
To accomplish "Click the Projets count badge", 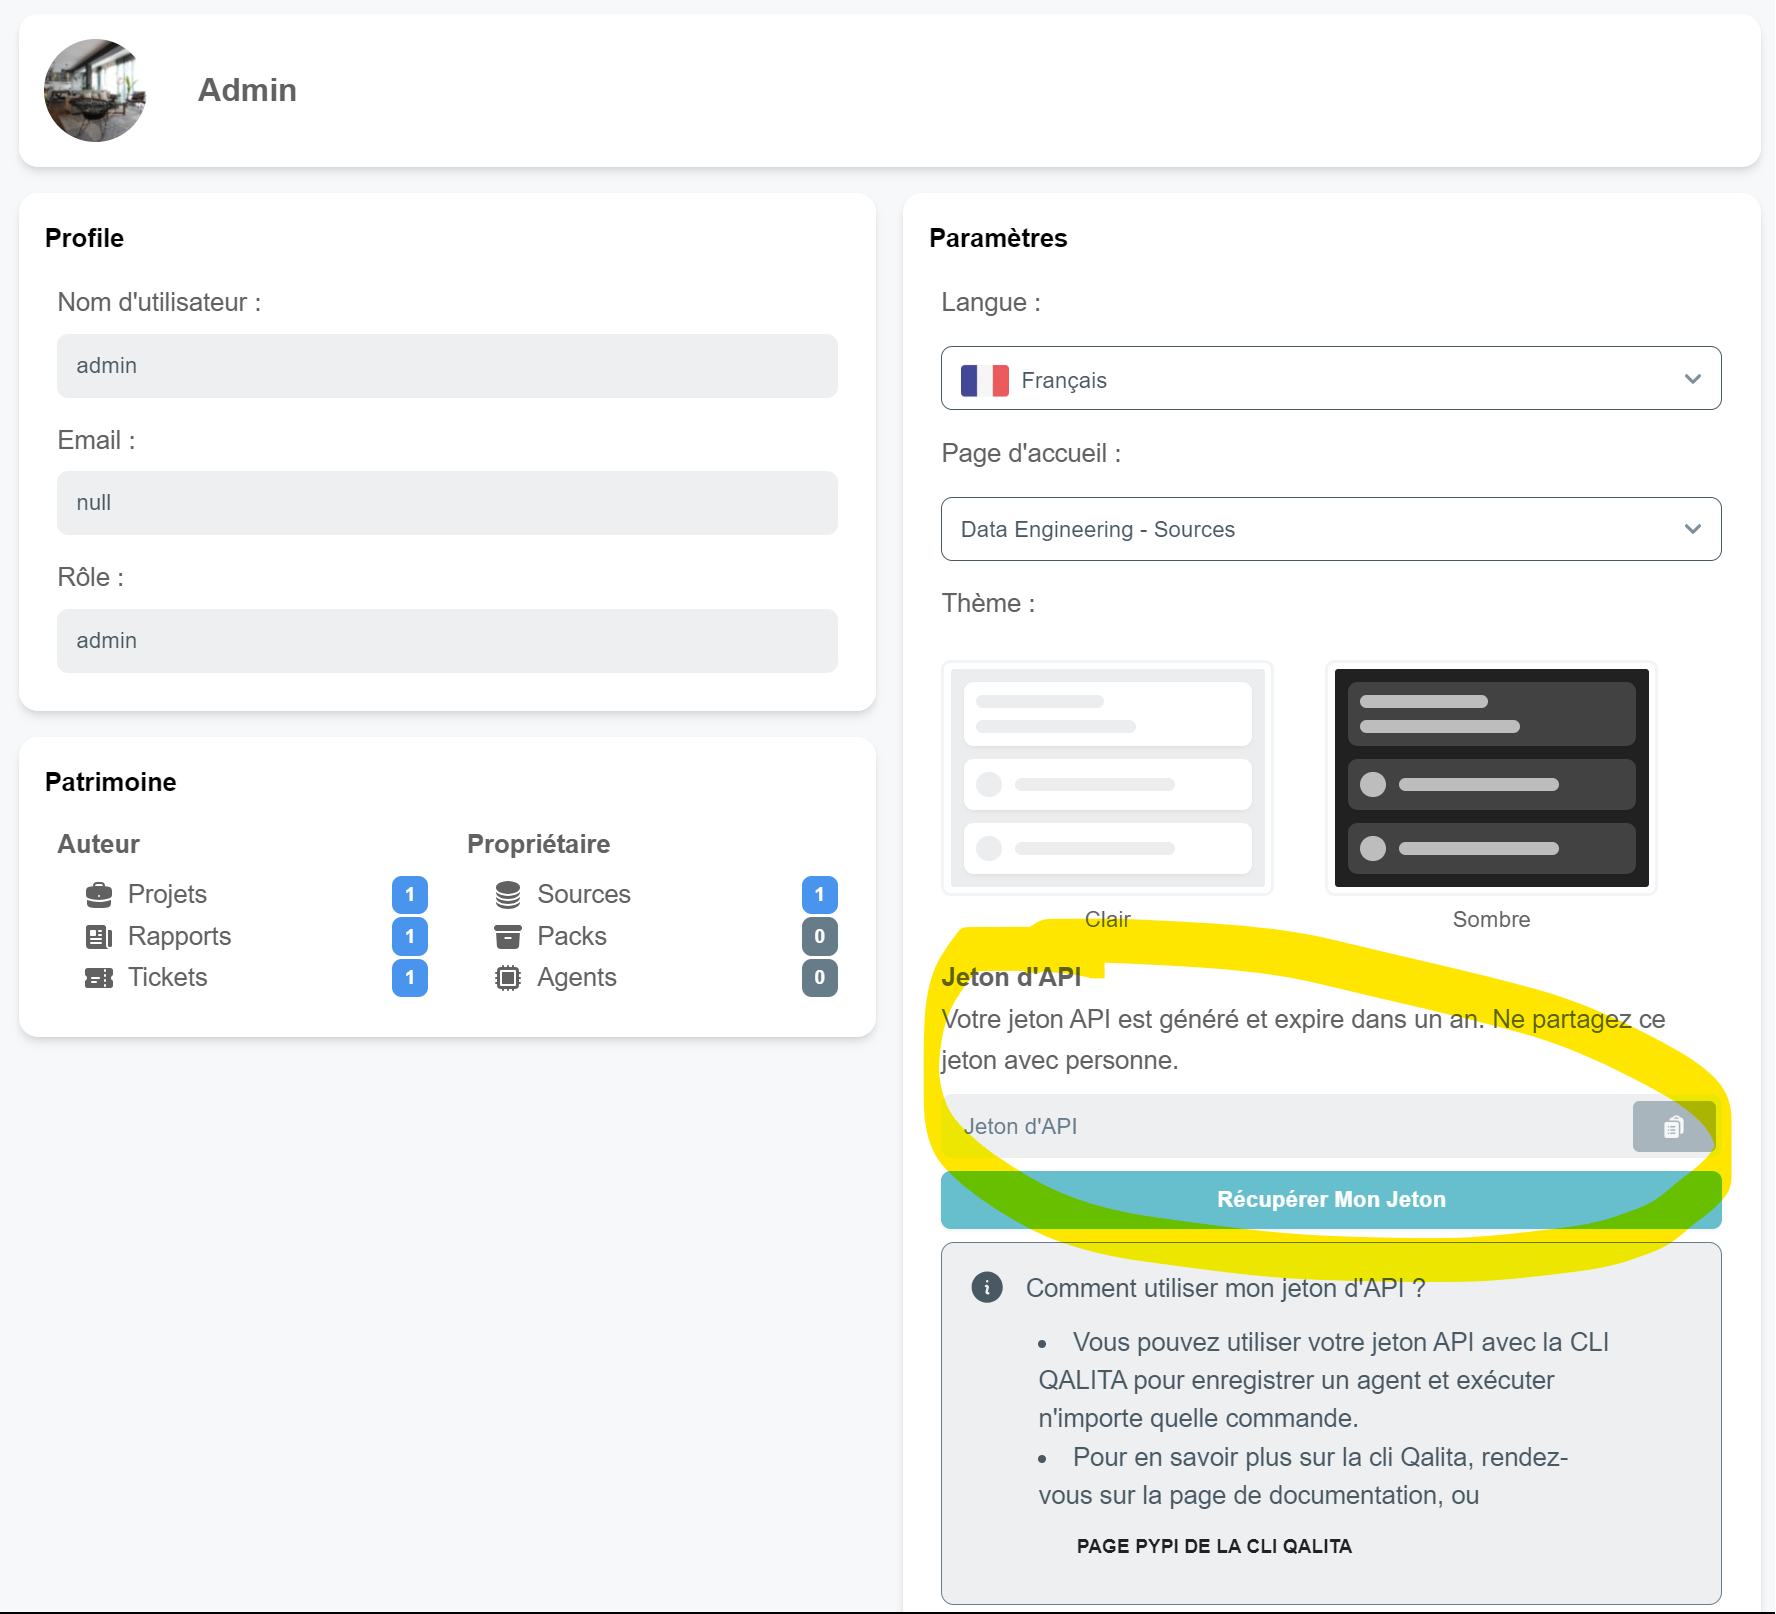I will (410, 894).
